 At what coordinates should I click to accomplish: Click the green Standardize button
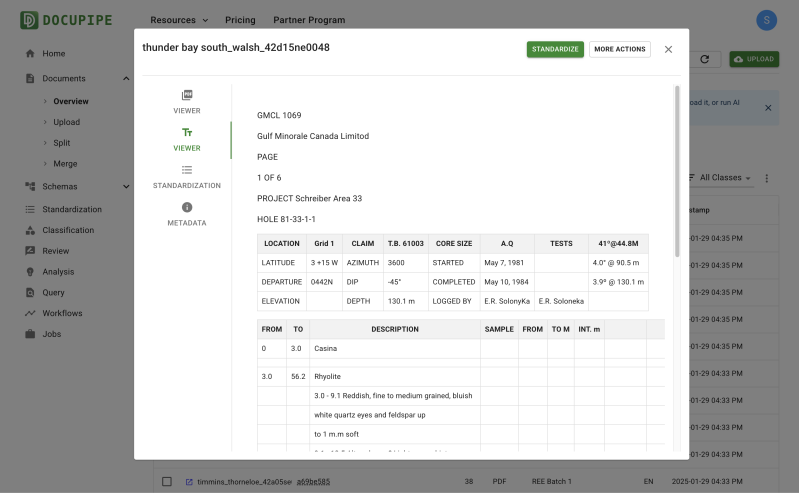pyautogui.click(x=555, y=49)
